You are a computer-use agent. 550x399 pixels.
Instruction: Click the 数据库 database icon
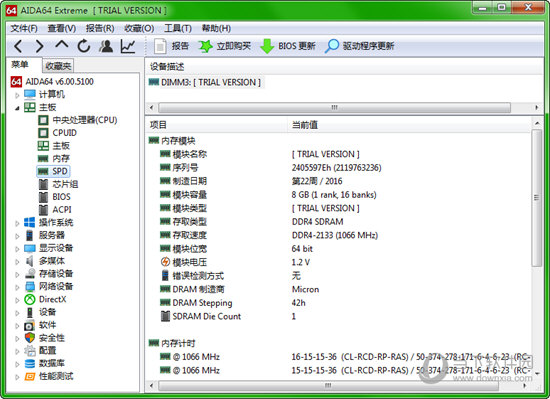29,364
